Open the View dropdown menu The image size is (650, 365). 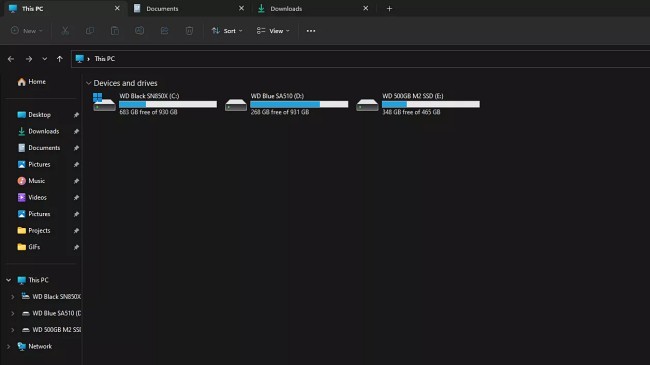(273, 31)
